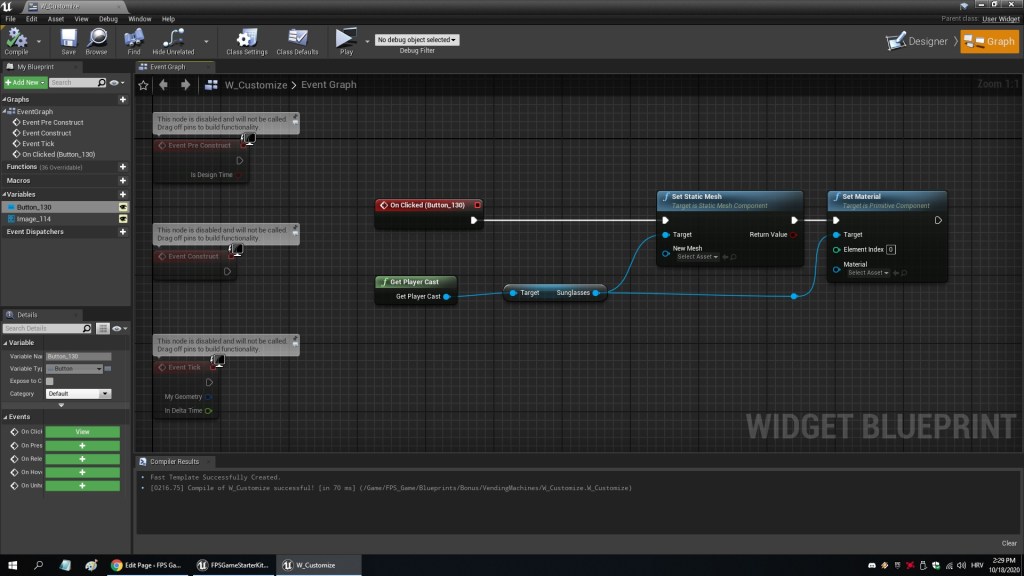Save the blueprint with the Save icon
The image size is (1024, 576).
pyautogui.click(x=68, y=39)
